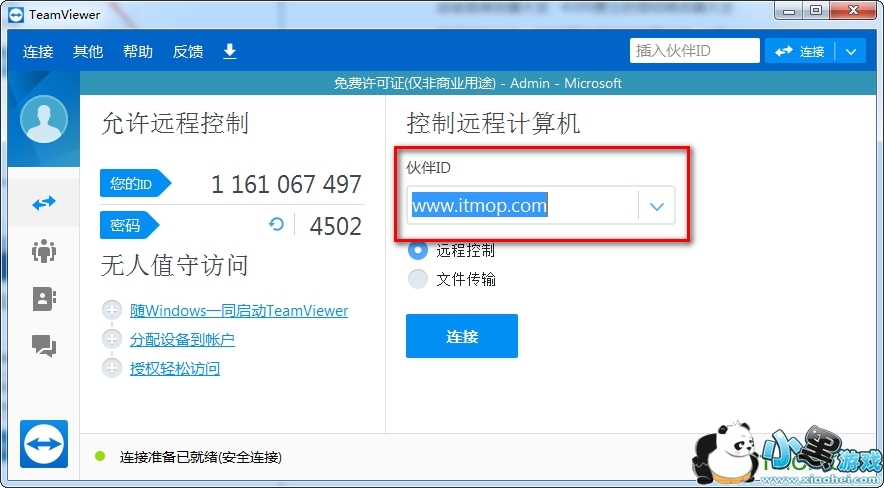Image resolution: width=884 pixels, height=488 pixels.
Task: Click the user profile avatar icon
Action: pos(44,119)
